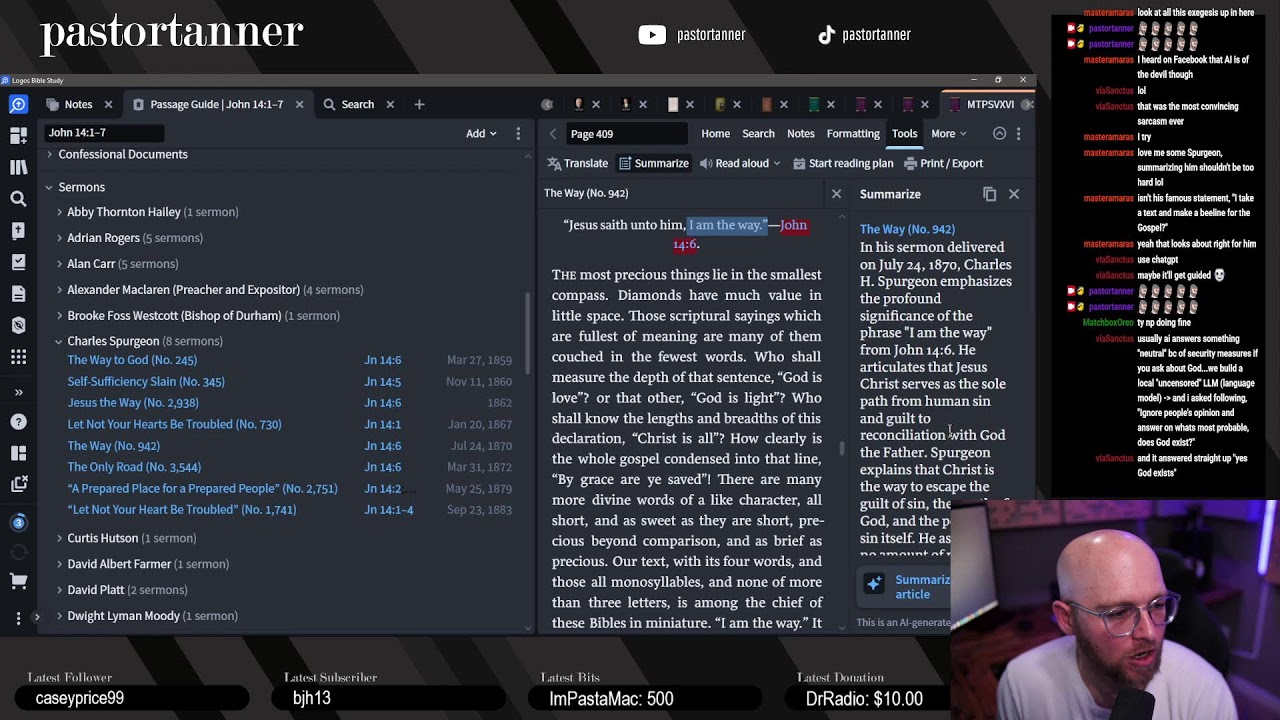The image size is (1280, 720).
Task: Open sermon The Way to God (No. 245)
Action: point(132,360)
